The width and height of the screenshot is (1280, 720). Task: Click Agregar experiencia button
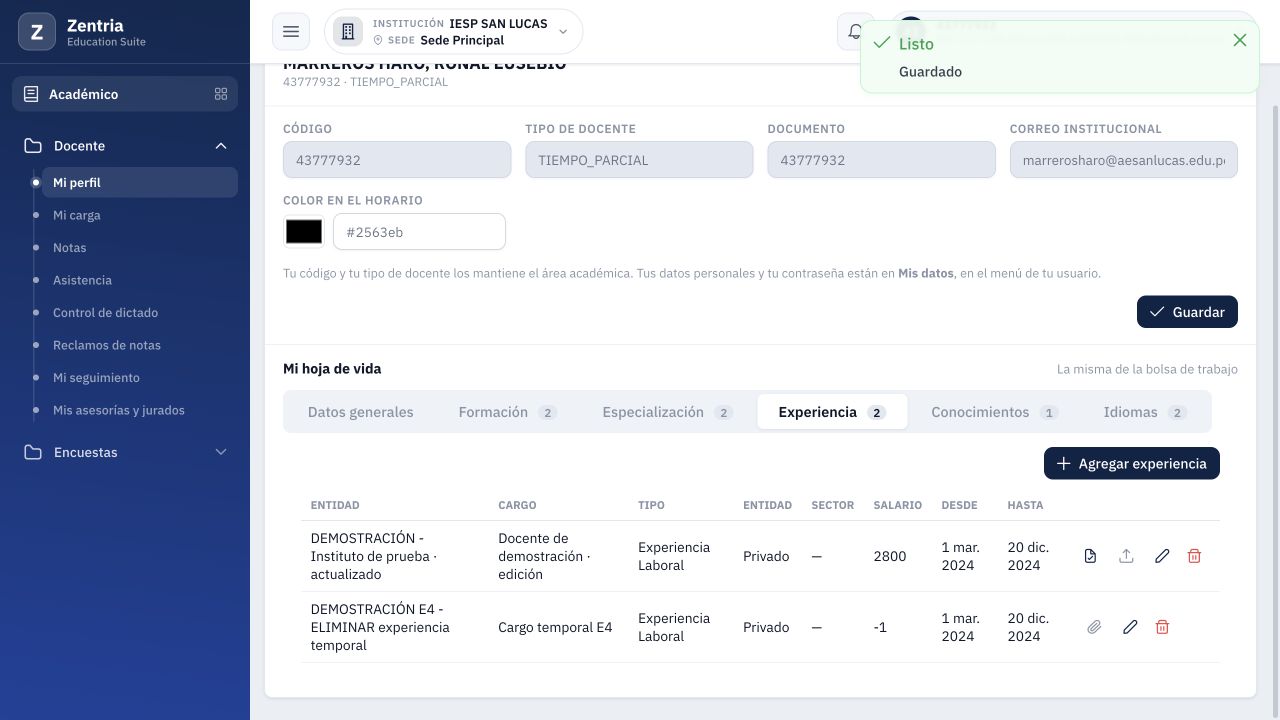click(1132, 463)
